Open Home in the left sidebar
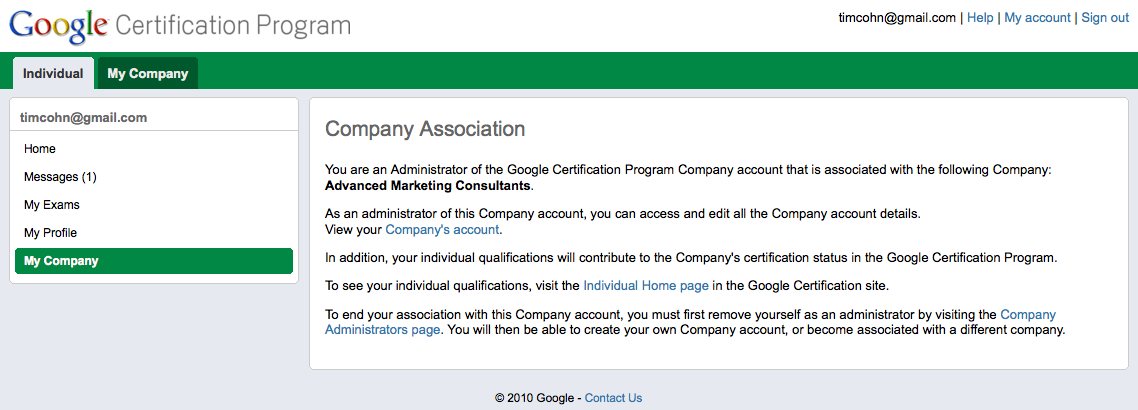The width and height of the screenshot is (1138, 410). 40,149
